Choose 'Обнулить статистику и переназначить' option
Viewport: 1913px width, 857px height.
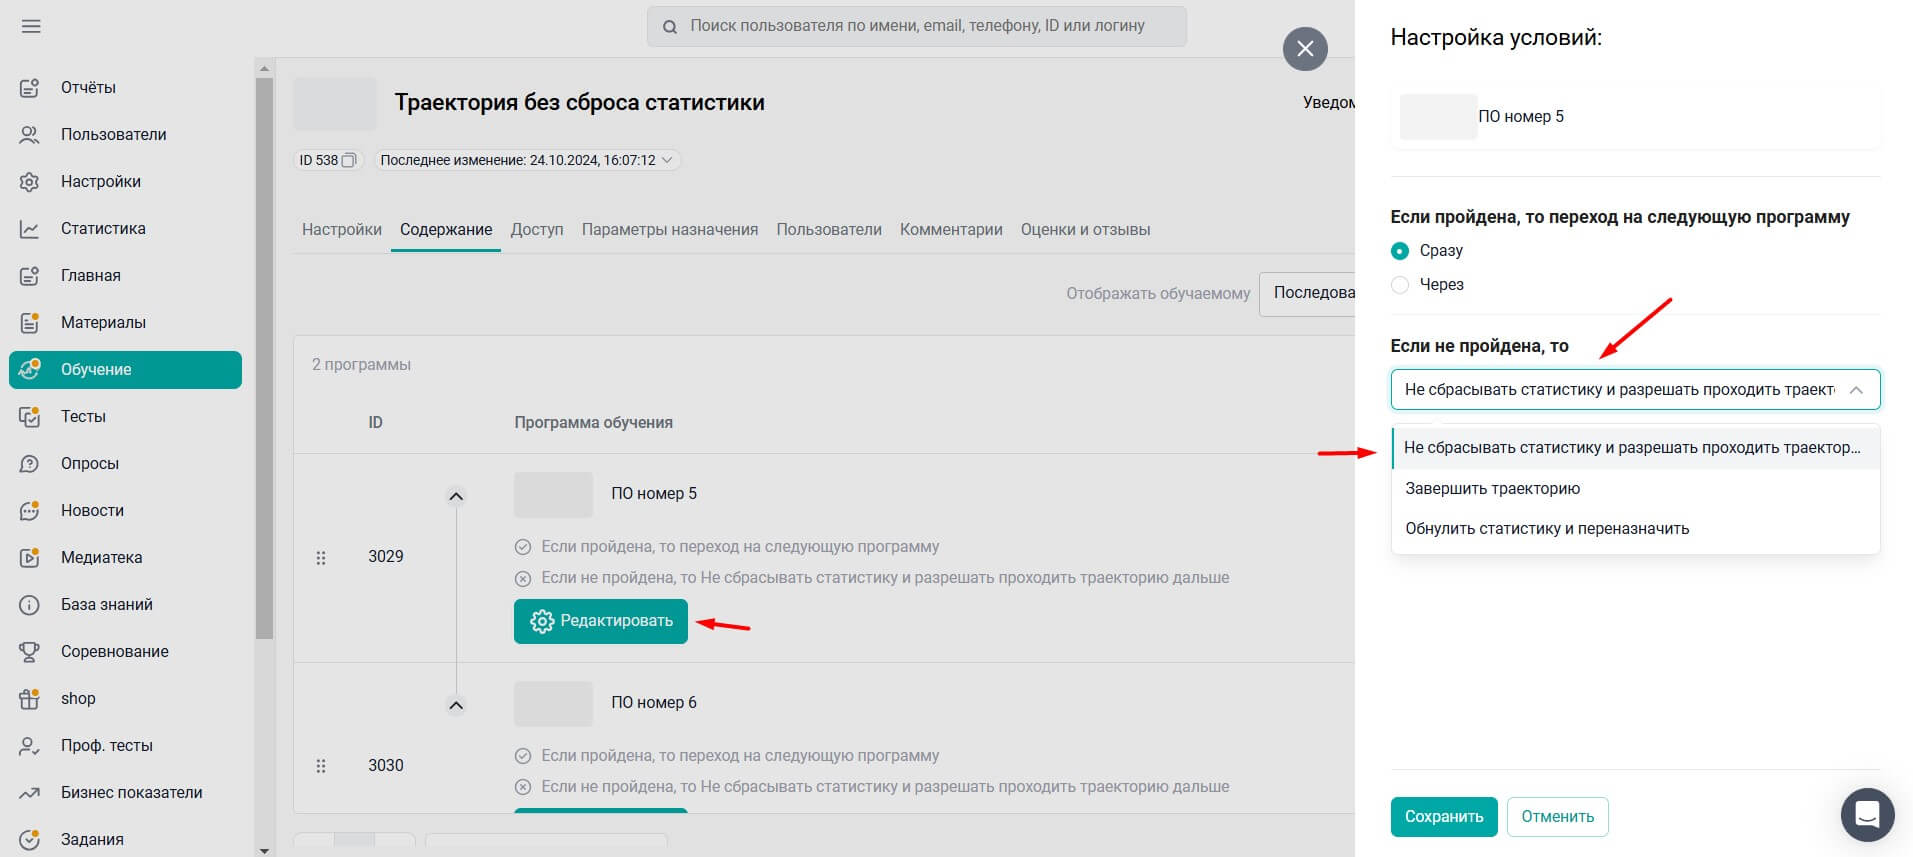pyautogui.click(x=1546, y=529)
